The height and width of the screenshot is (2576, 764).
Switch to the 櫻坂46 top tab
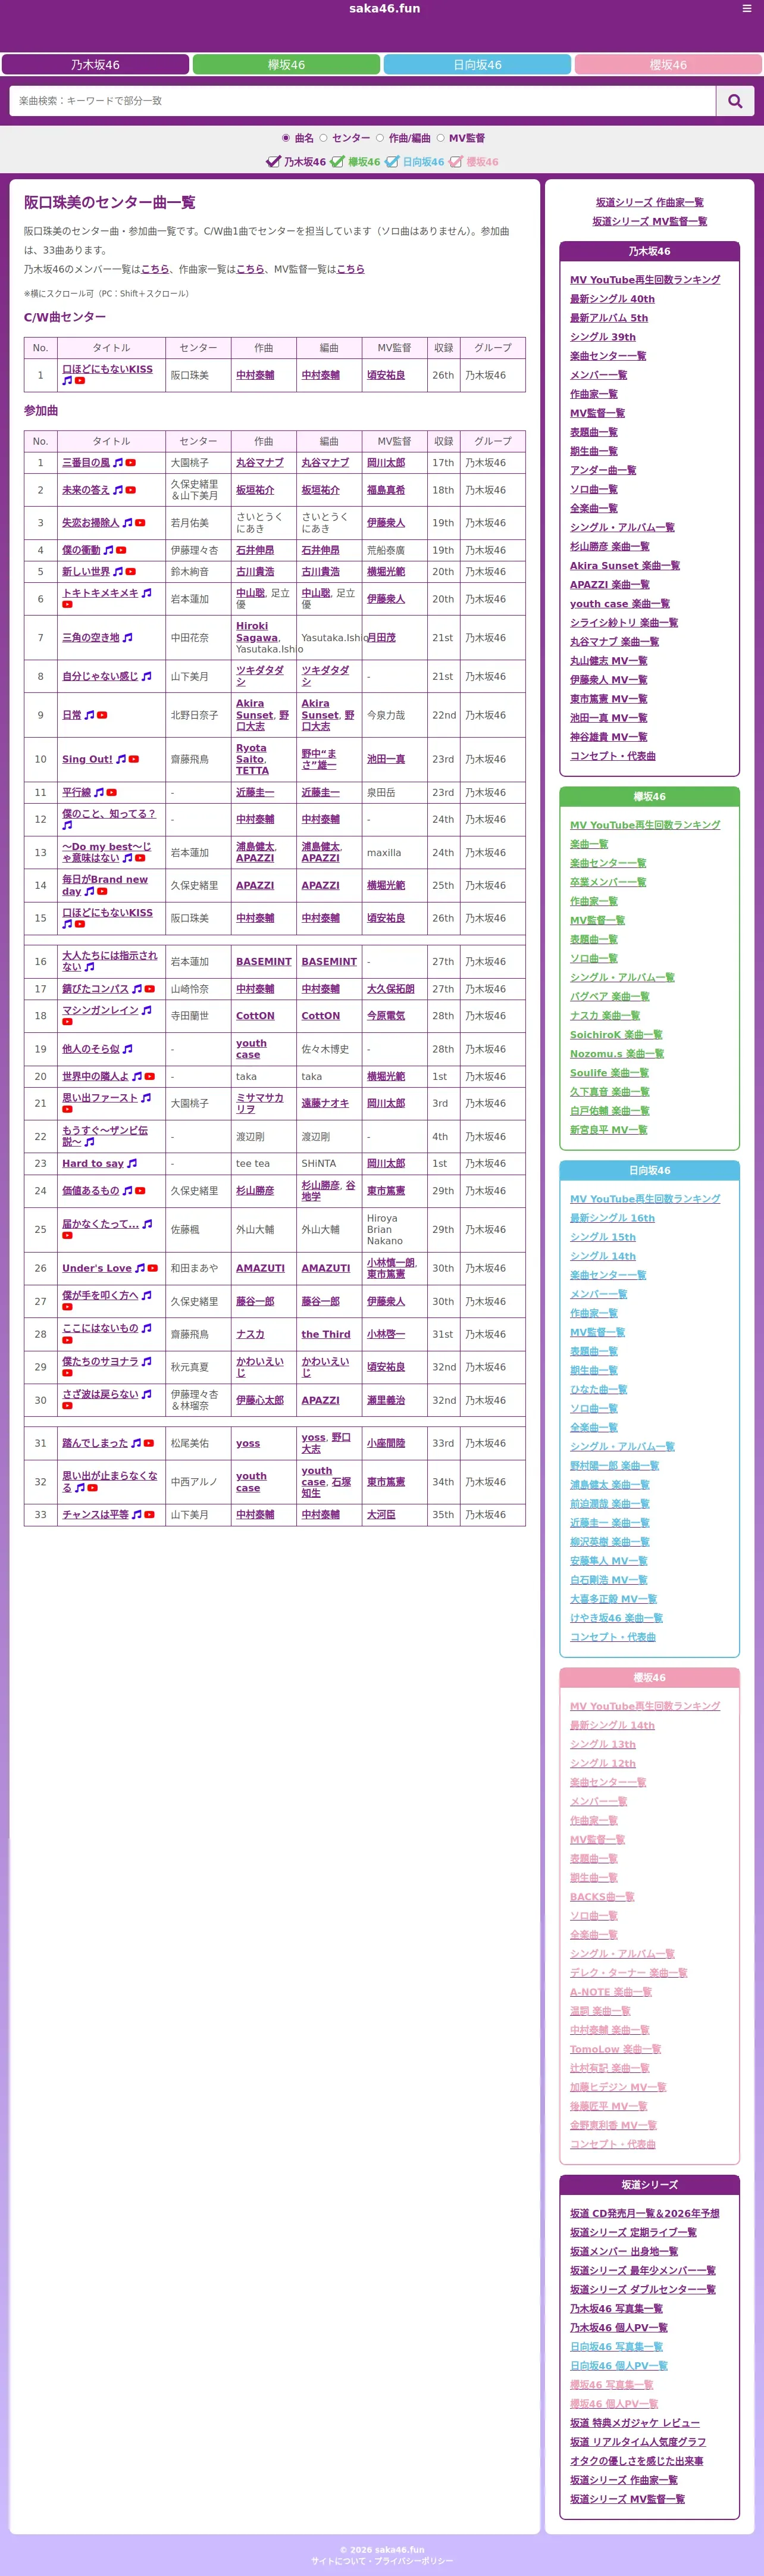click(x=668, y=65)
